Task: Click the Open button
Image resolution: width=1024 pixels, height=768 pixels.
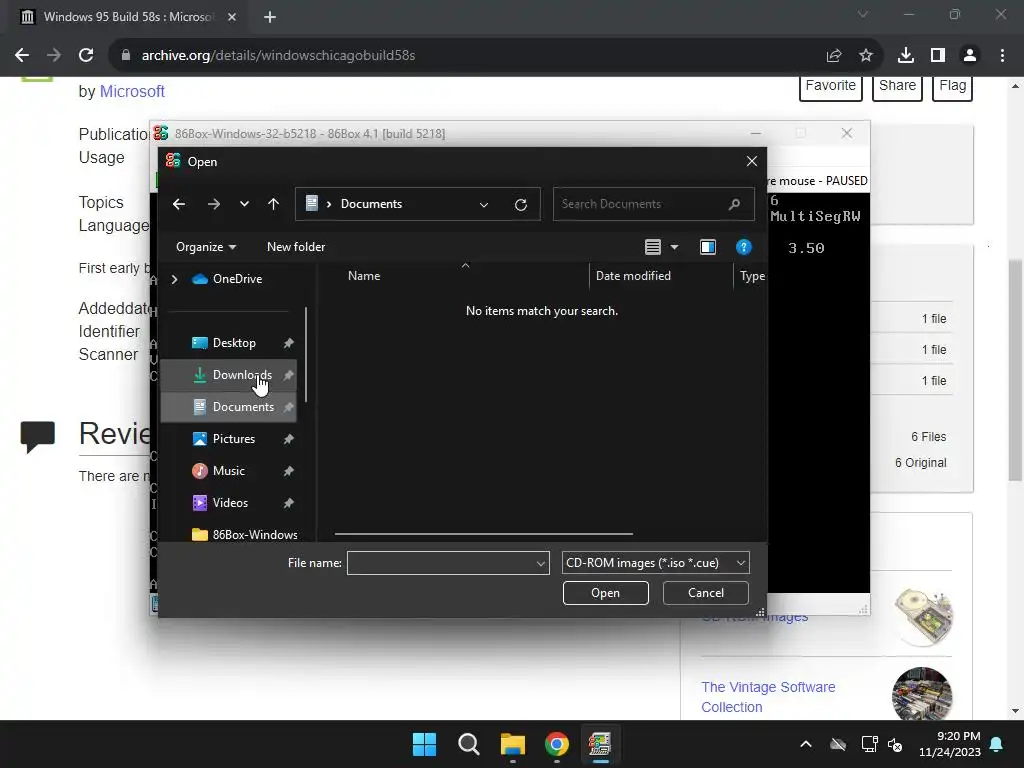Action: pyautogui.click(x=605, y=593)
